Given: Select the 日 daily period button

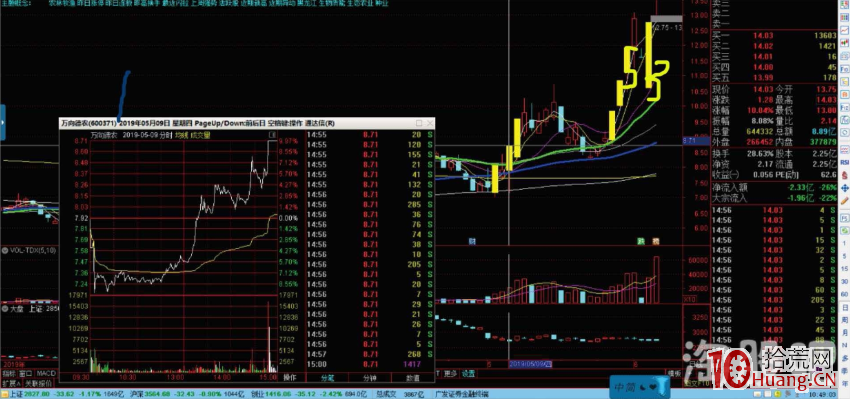Looking at the screenshot, I should coord(844,307).
